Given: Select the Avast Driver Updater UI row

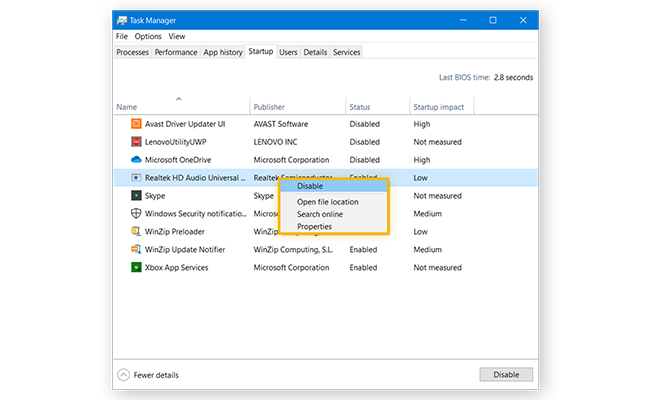Looking at the screenshot, I should tap(325, 124).
